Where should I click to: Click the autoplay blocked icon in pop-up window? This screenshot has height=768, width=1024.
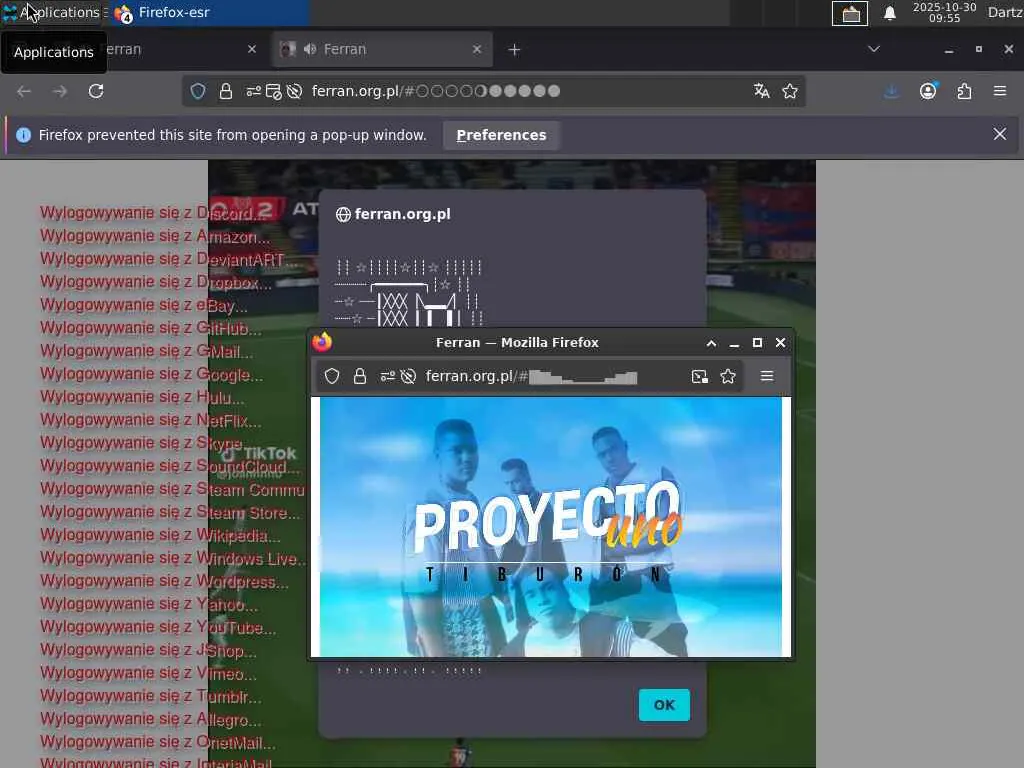point(408,376)
